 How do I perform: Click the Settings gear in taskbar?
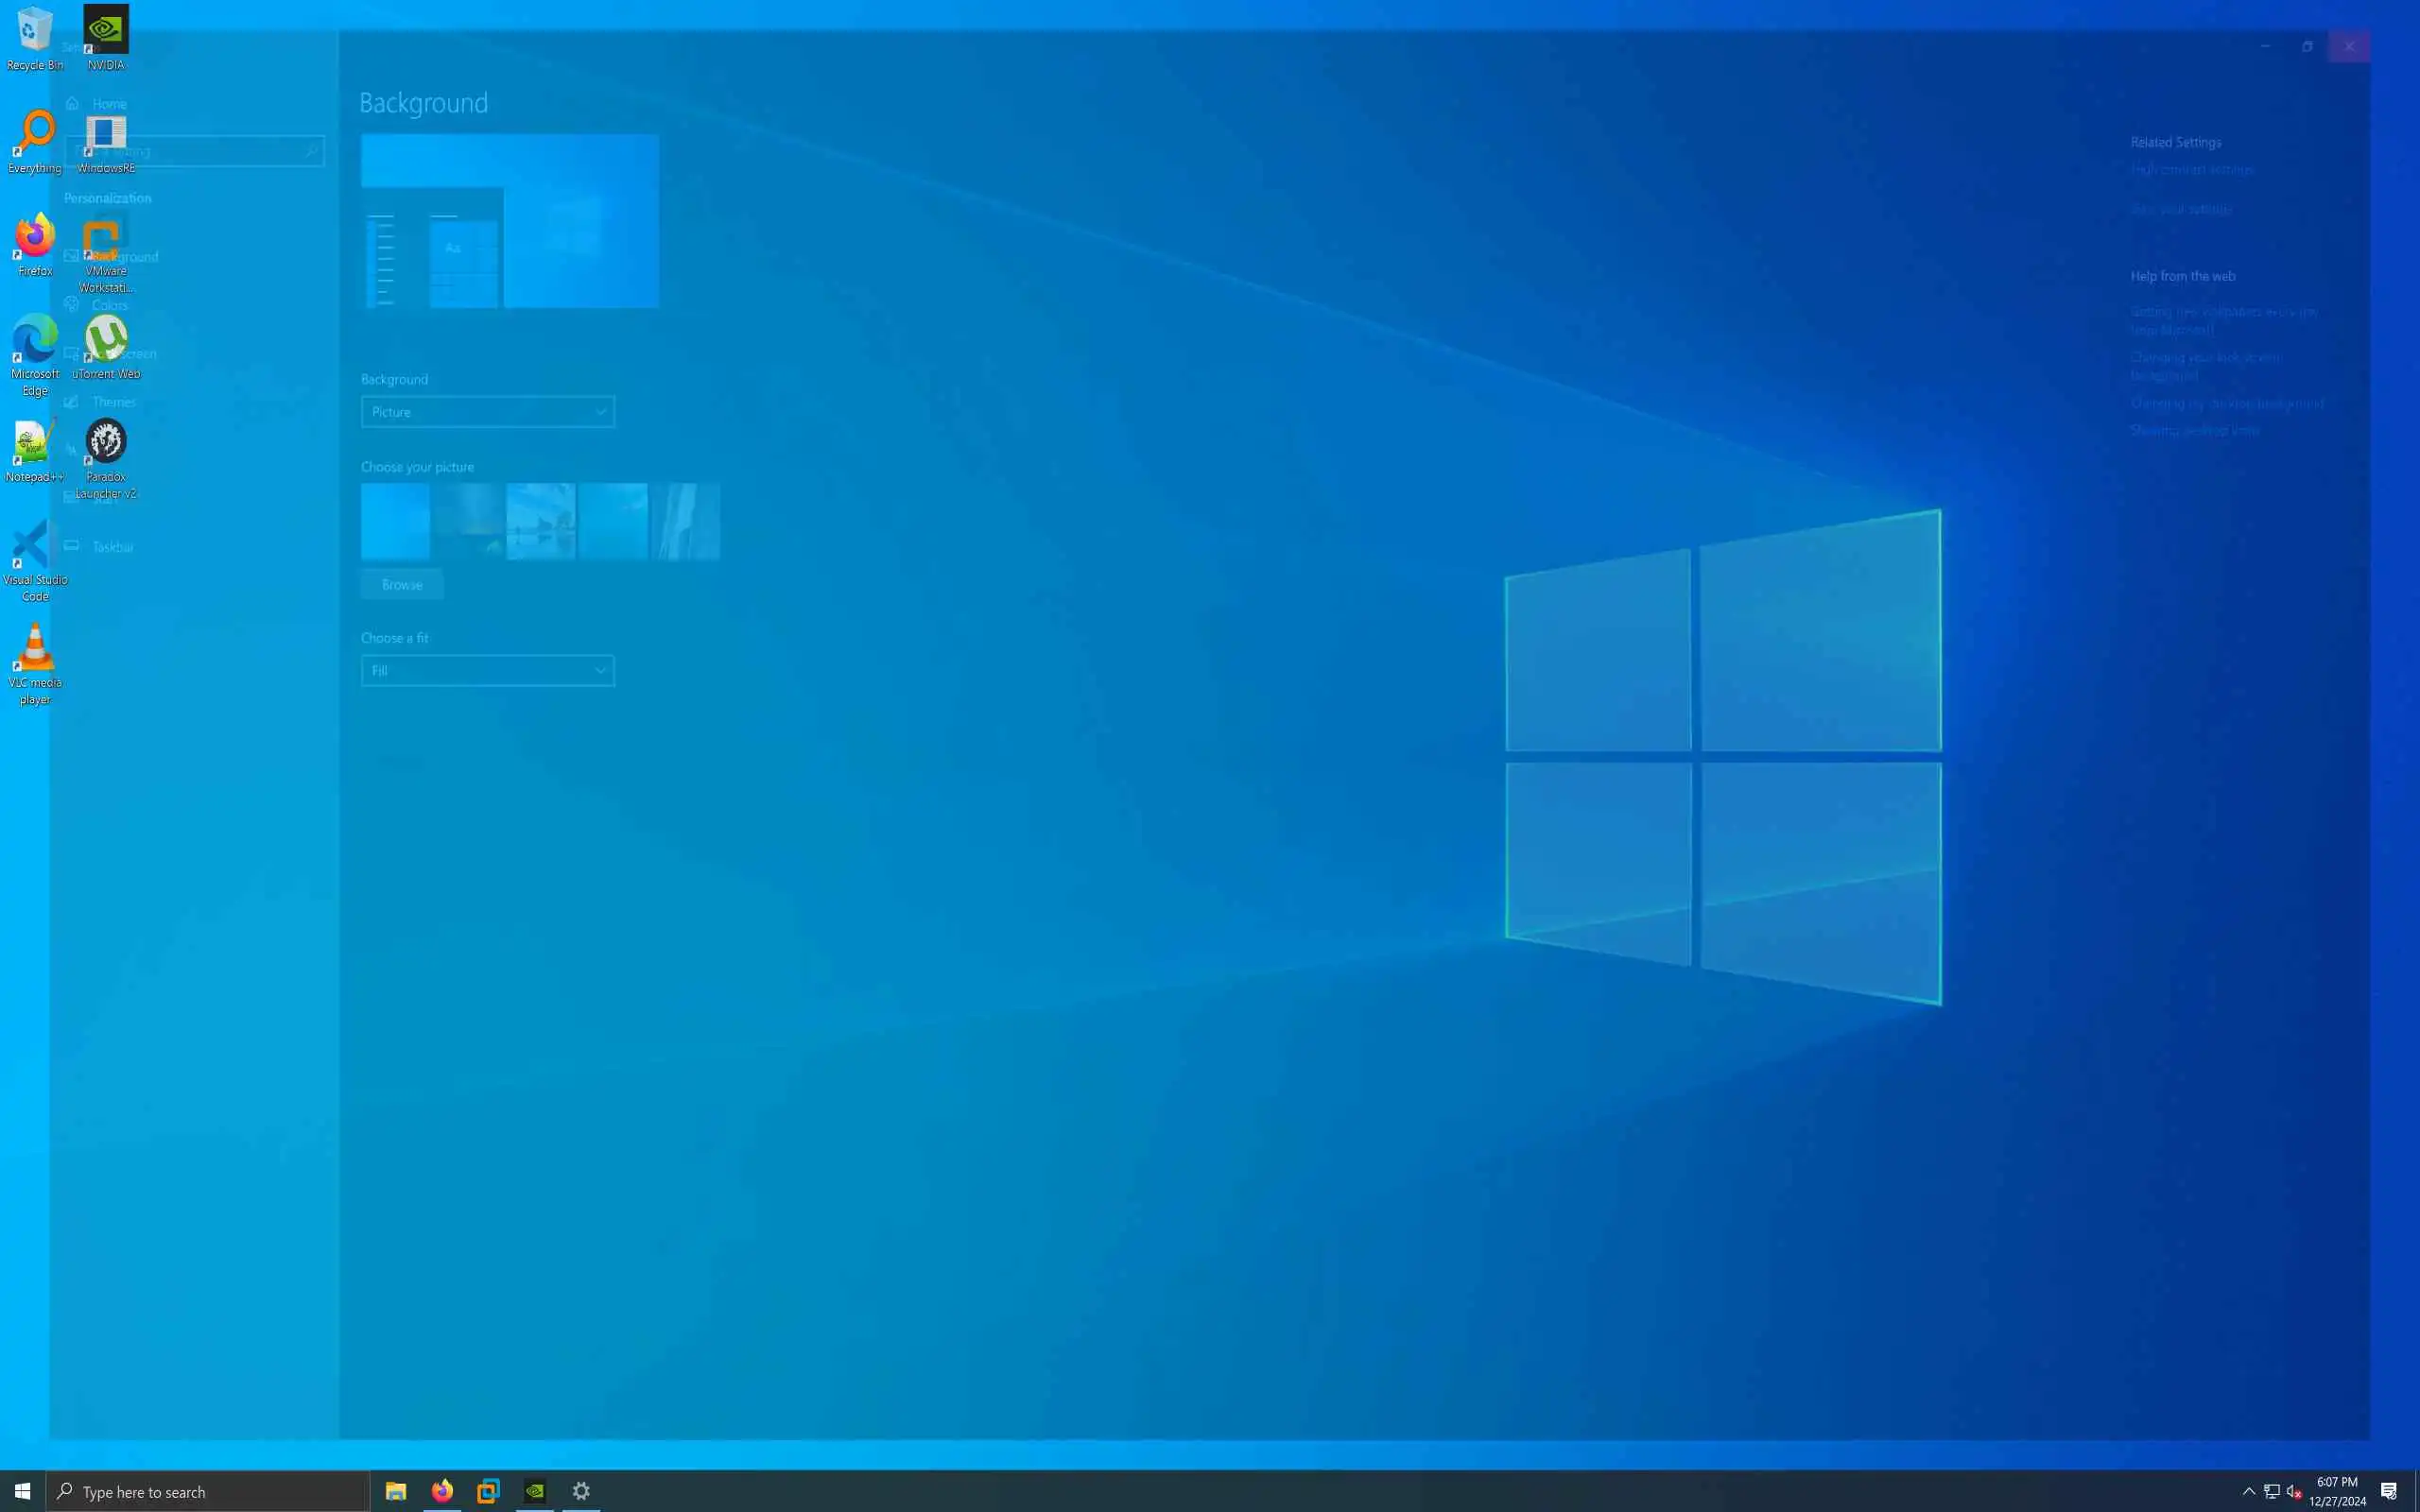[x=581, y=1491]
